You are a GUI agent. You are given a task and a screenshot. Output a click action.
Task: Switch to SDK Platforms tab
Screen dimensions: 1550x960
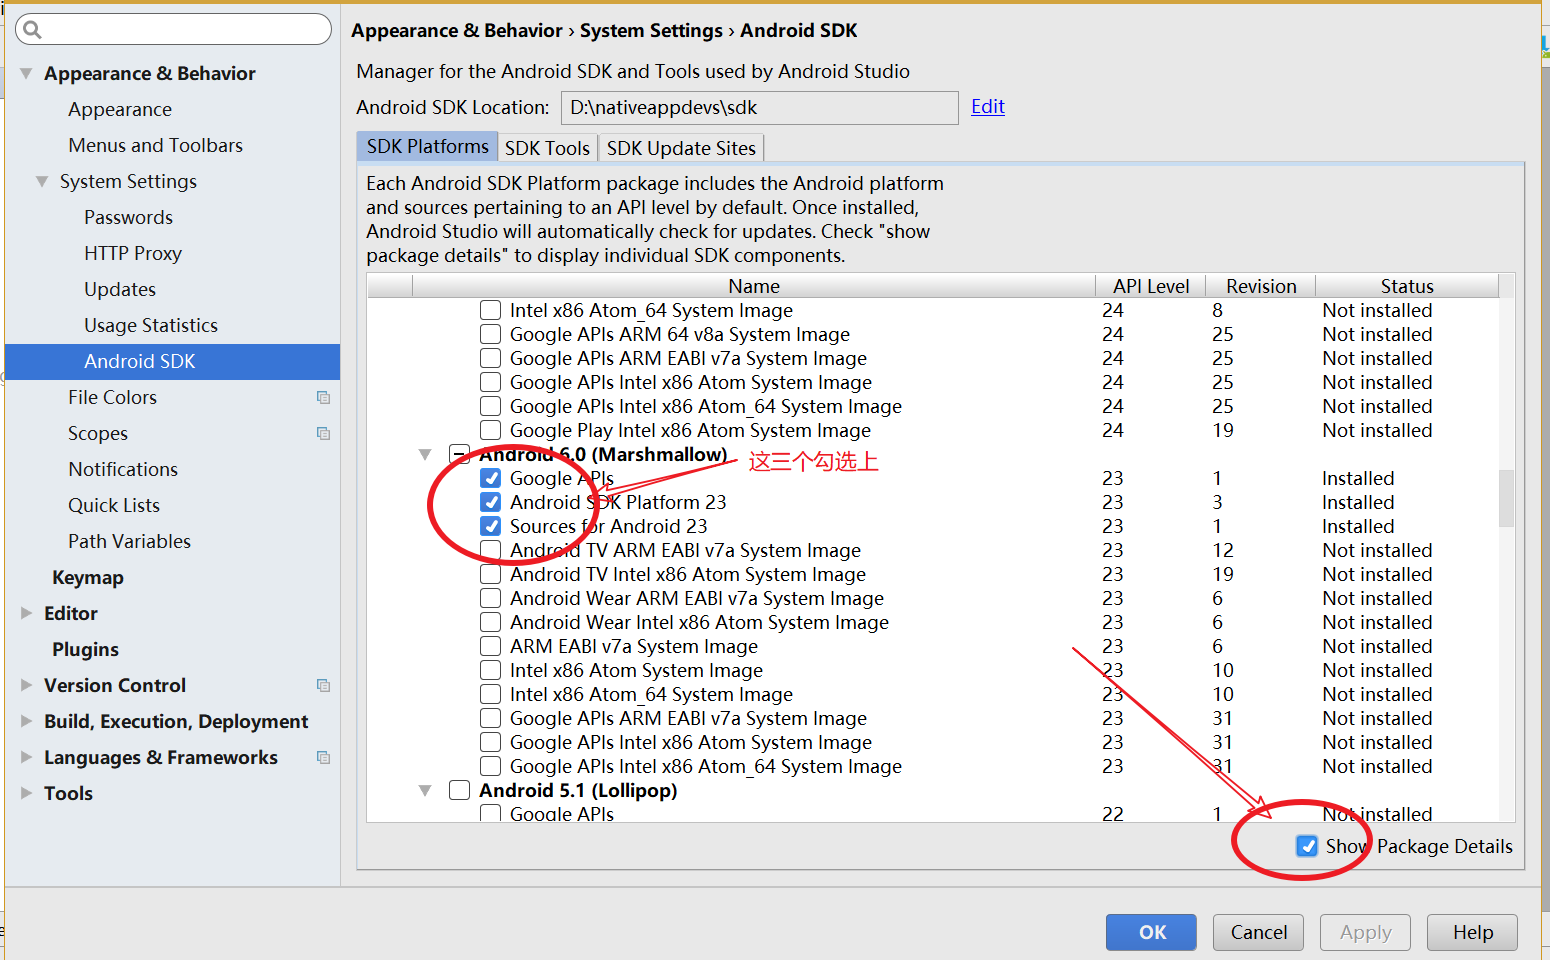pyautogui.click(x=427, y=146)
